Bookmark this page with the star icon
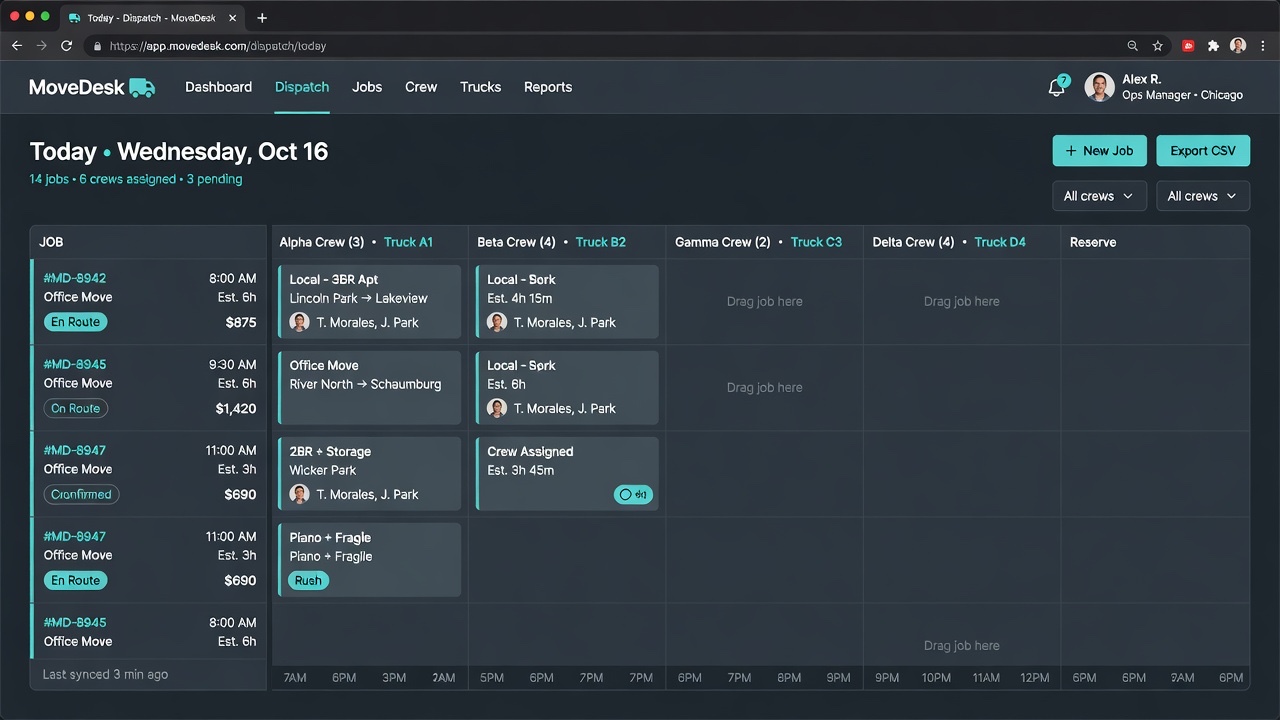1280x720 pixels. click(1158, 46)
